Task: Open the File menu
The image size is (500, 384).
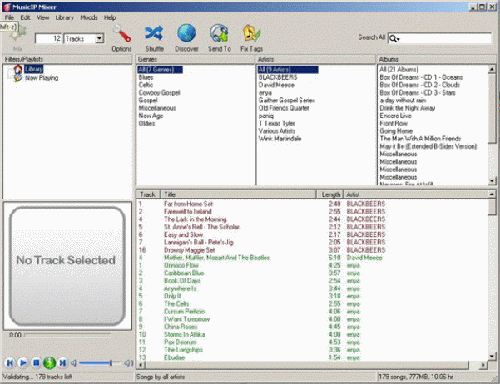Action: [9, 18]
